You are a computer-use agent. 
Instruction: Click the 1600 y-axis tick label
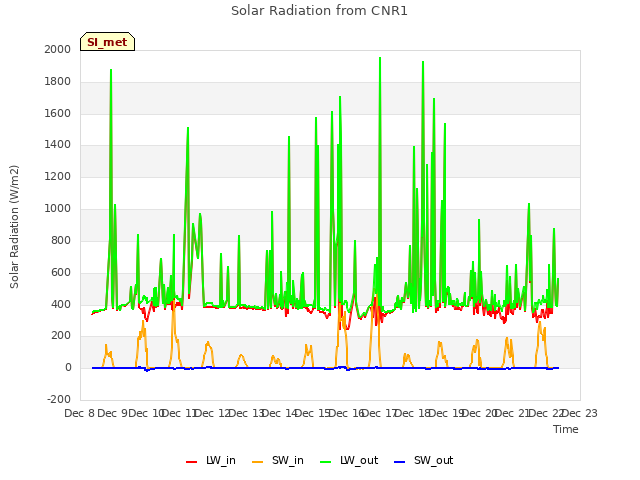tap(58, 113)
